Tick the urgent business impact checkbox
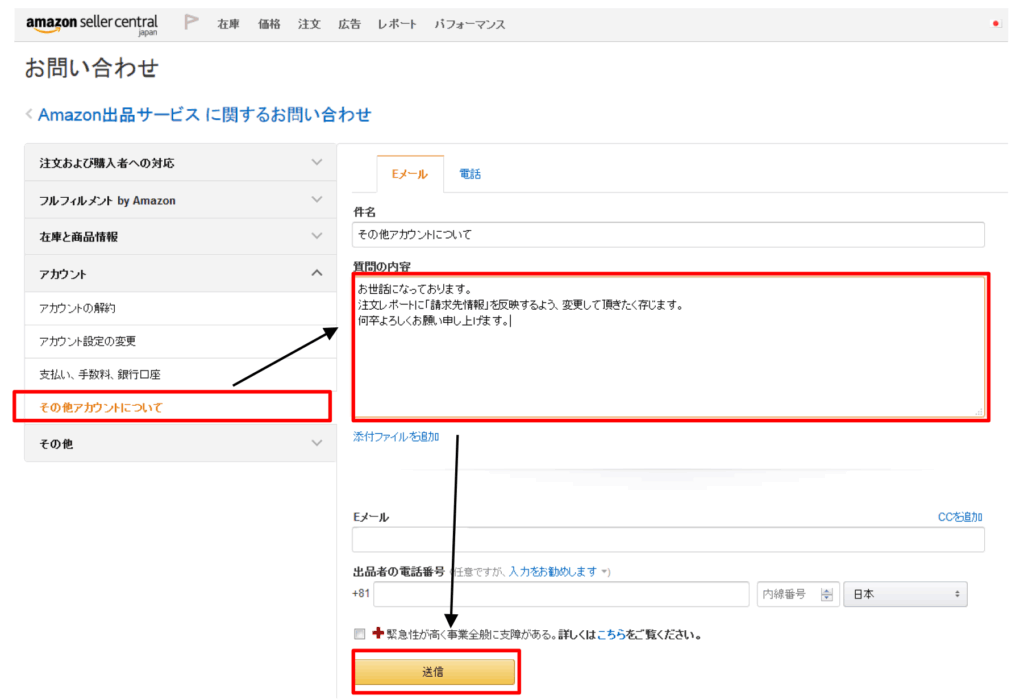Screen dimensions: 1024x699 359,634
